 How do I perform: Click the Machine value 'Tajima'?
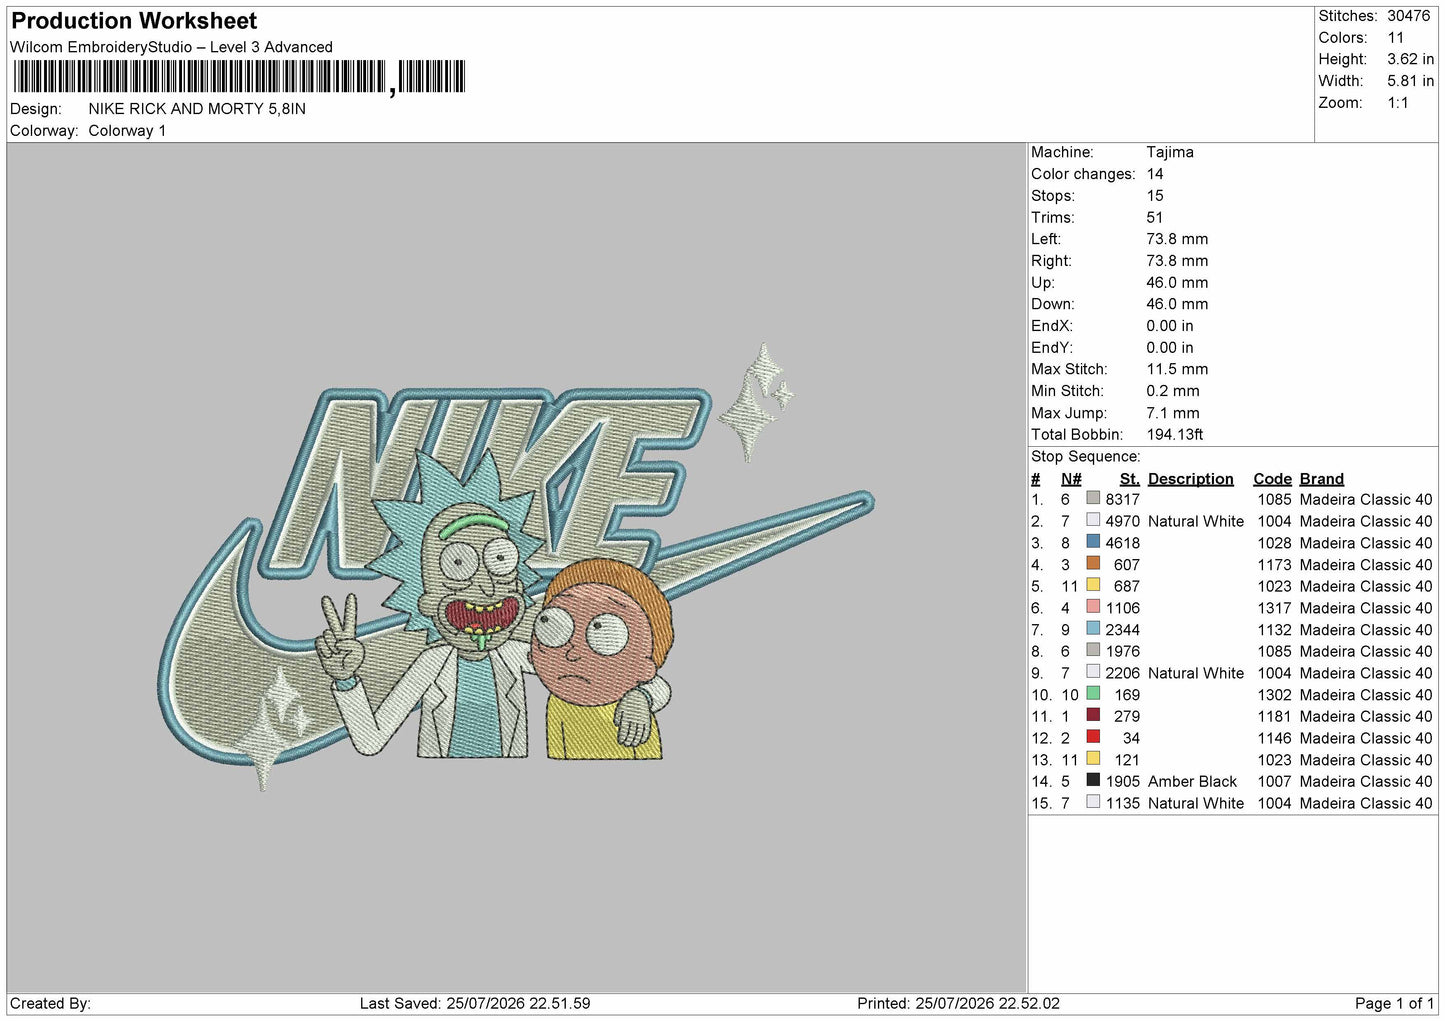pyautogui.click(x=1170, y=153)
